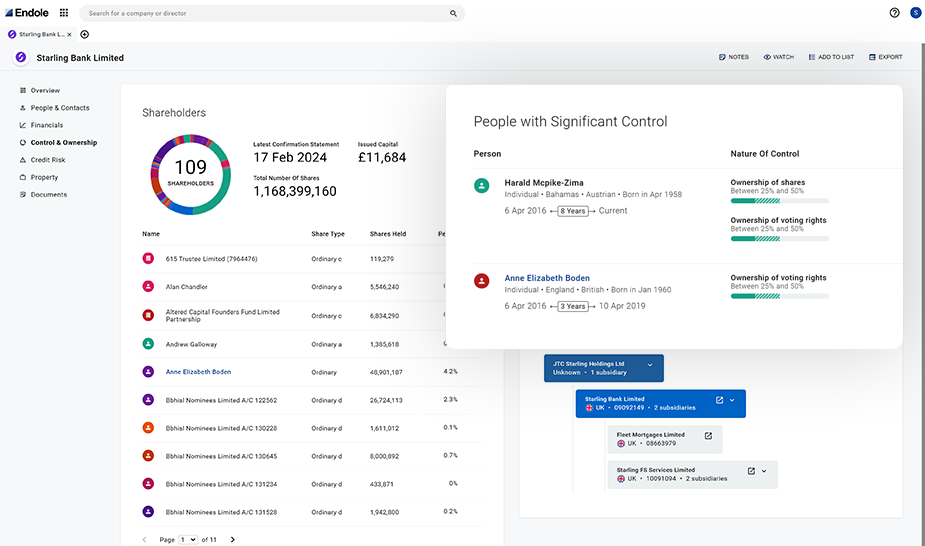Click Andrew Galloway person icon
925x546 pixels.
click(148, 344)
